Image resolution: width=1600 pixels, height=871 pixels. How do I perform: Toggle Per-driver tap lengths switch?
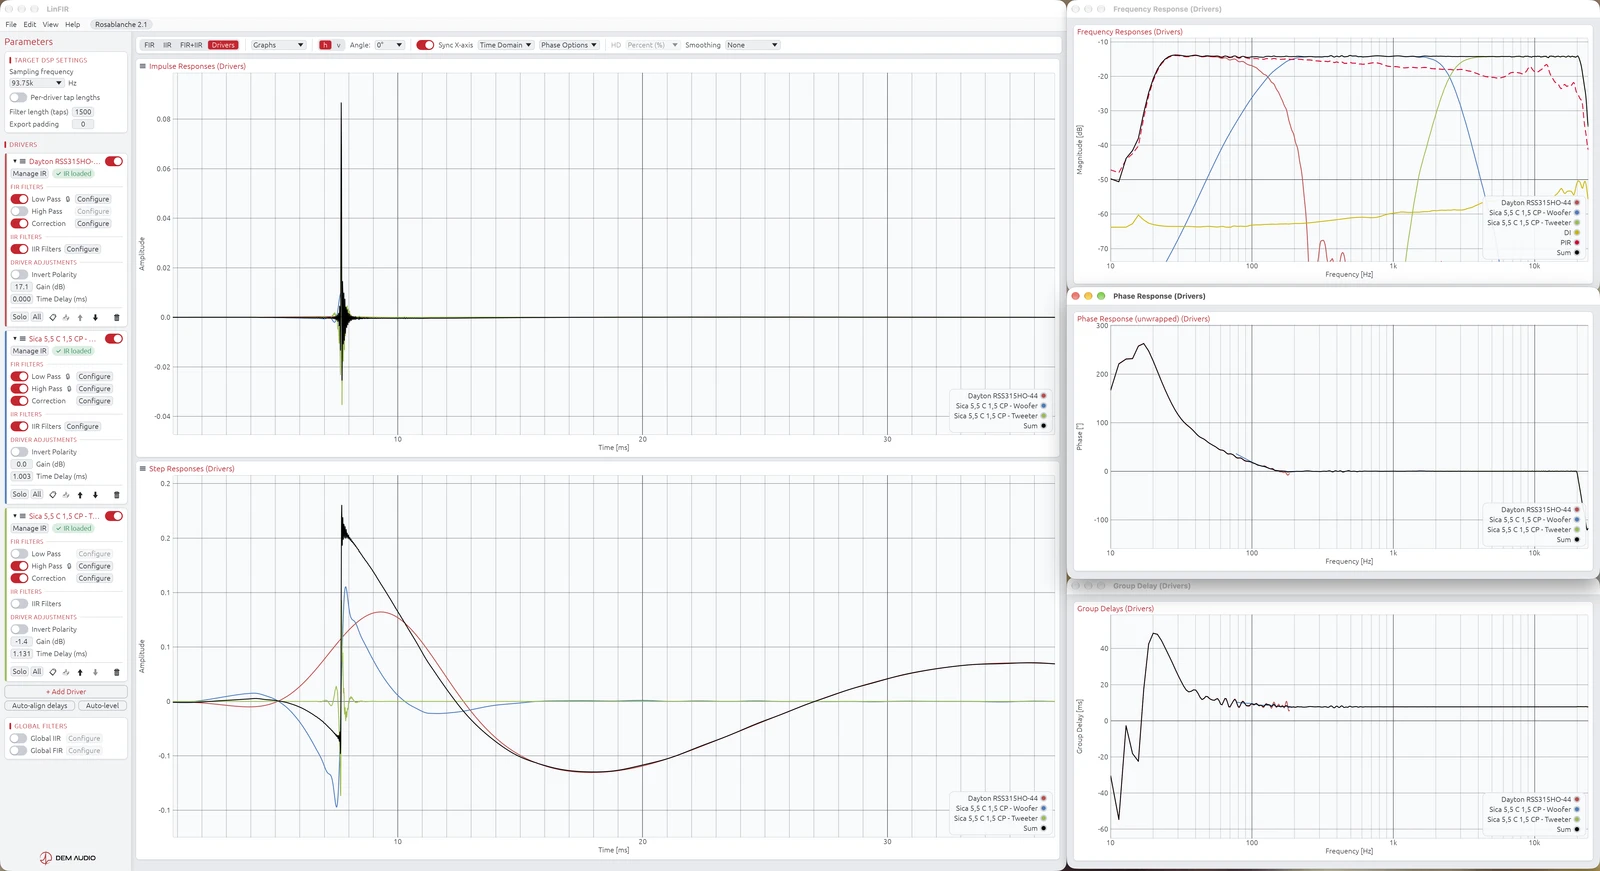[18, 98]
